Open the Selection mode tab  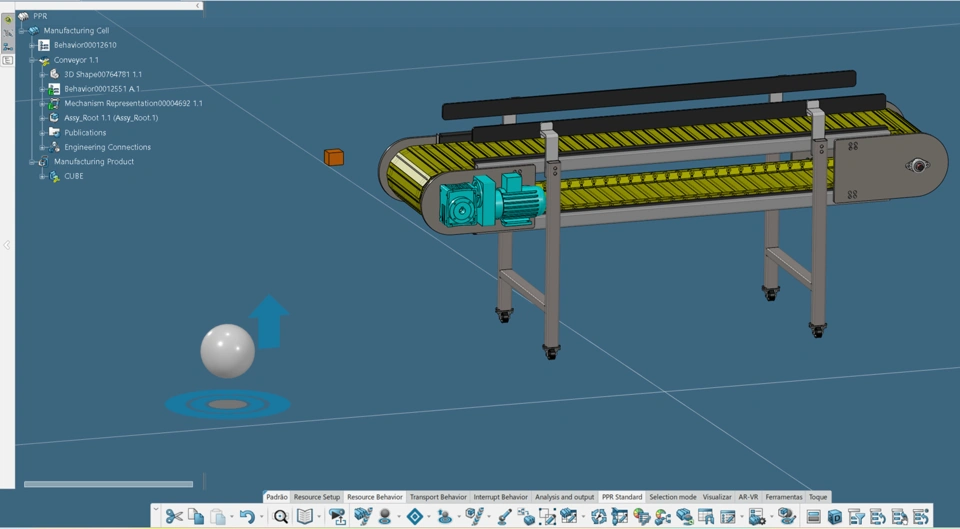point(672,497)
